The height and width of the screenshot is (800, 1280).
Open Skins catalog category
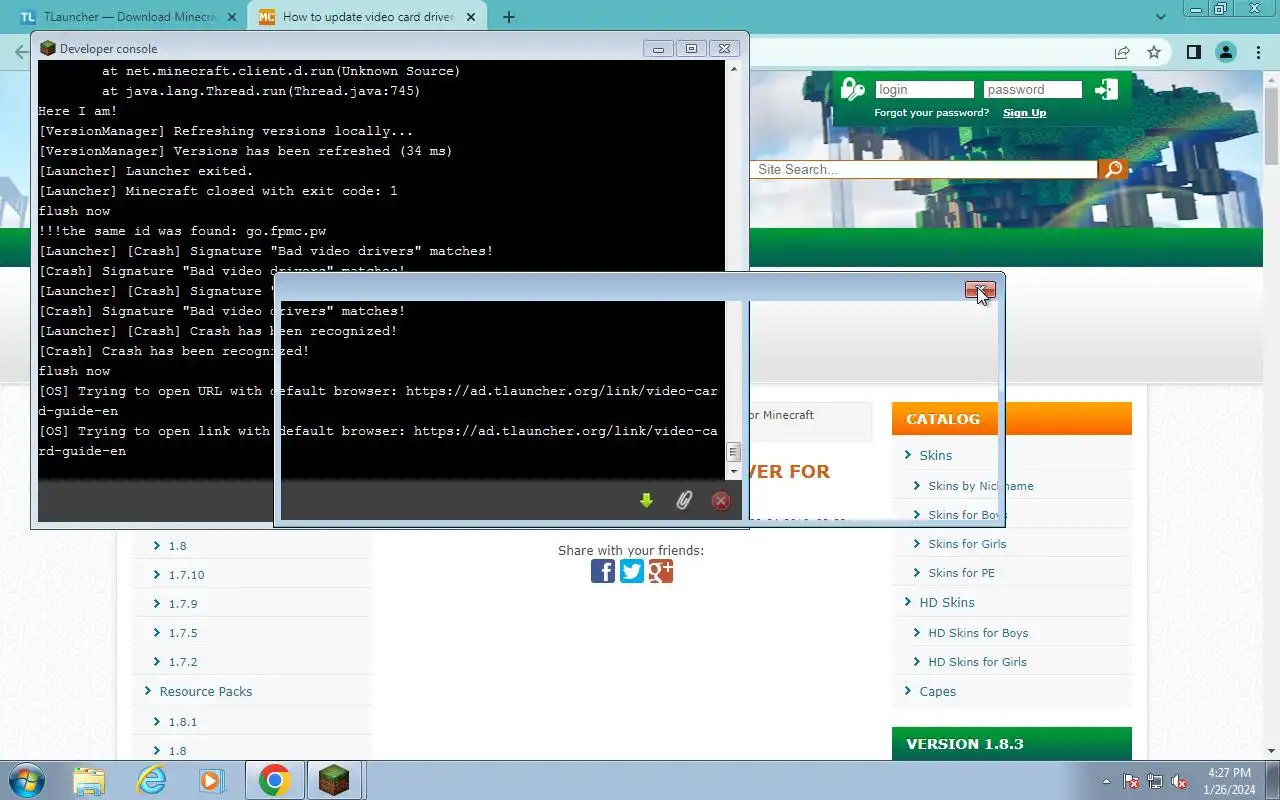coord(935,455)
